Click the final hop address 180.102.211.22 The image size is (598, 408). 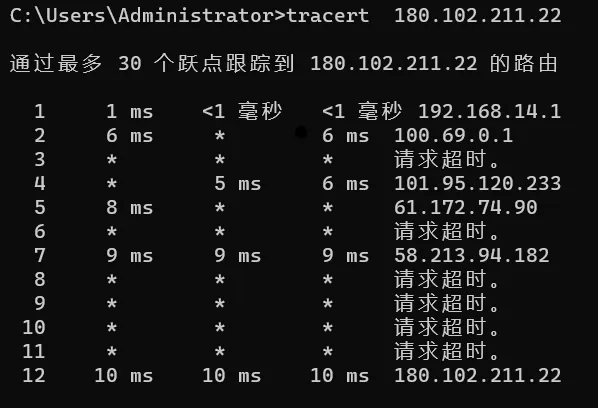click(477, 376)
